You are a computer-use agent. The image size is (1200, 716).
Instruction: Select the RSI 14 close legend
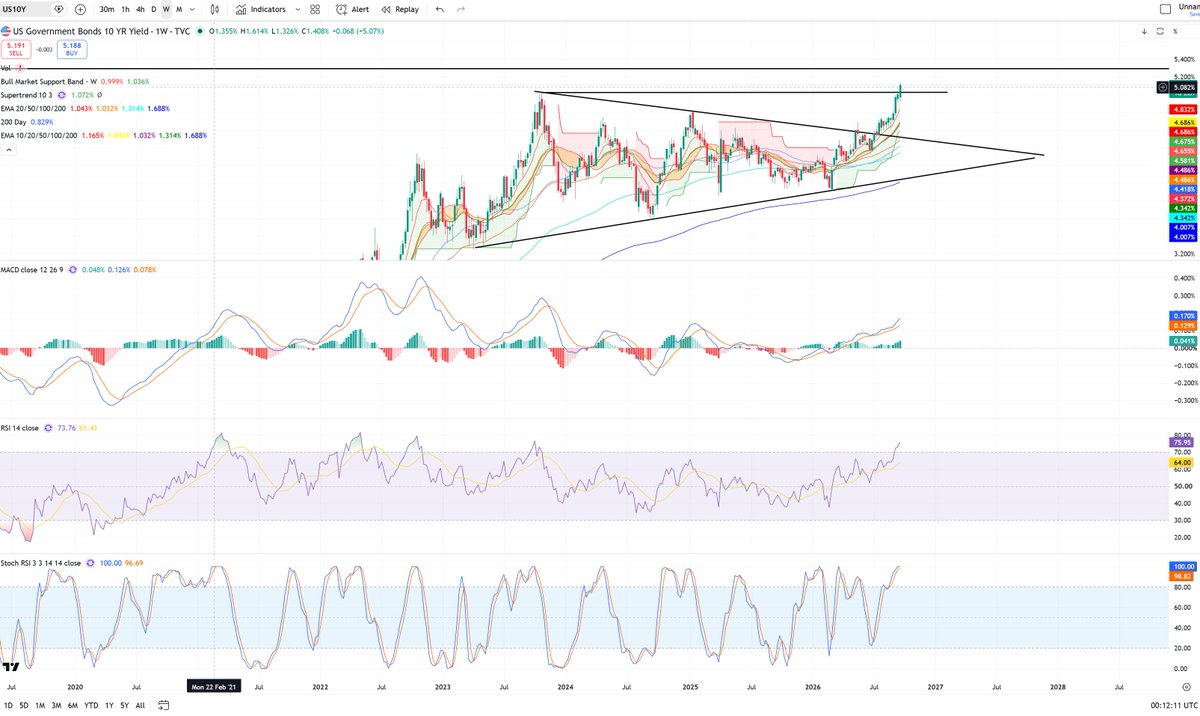tap(21, 428)
